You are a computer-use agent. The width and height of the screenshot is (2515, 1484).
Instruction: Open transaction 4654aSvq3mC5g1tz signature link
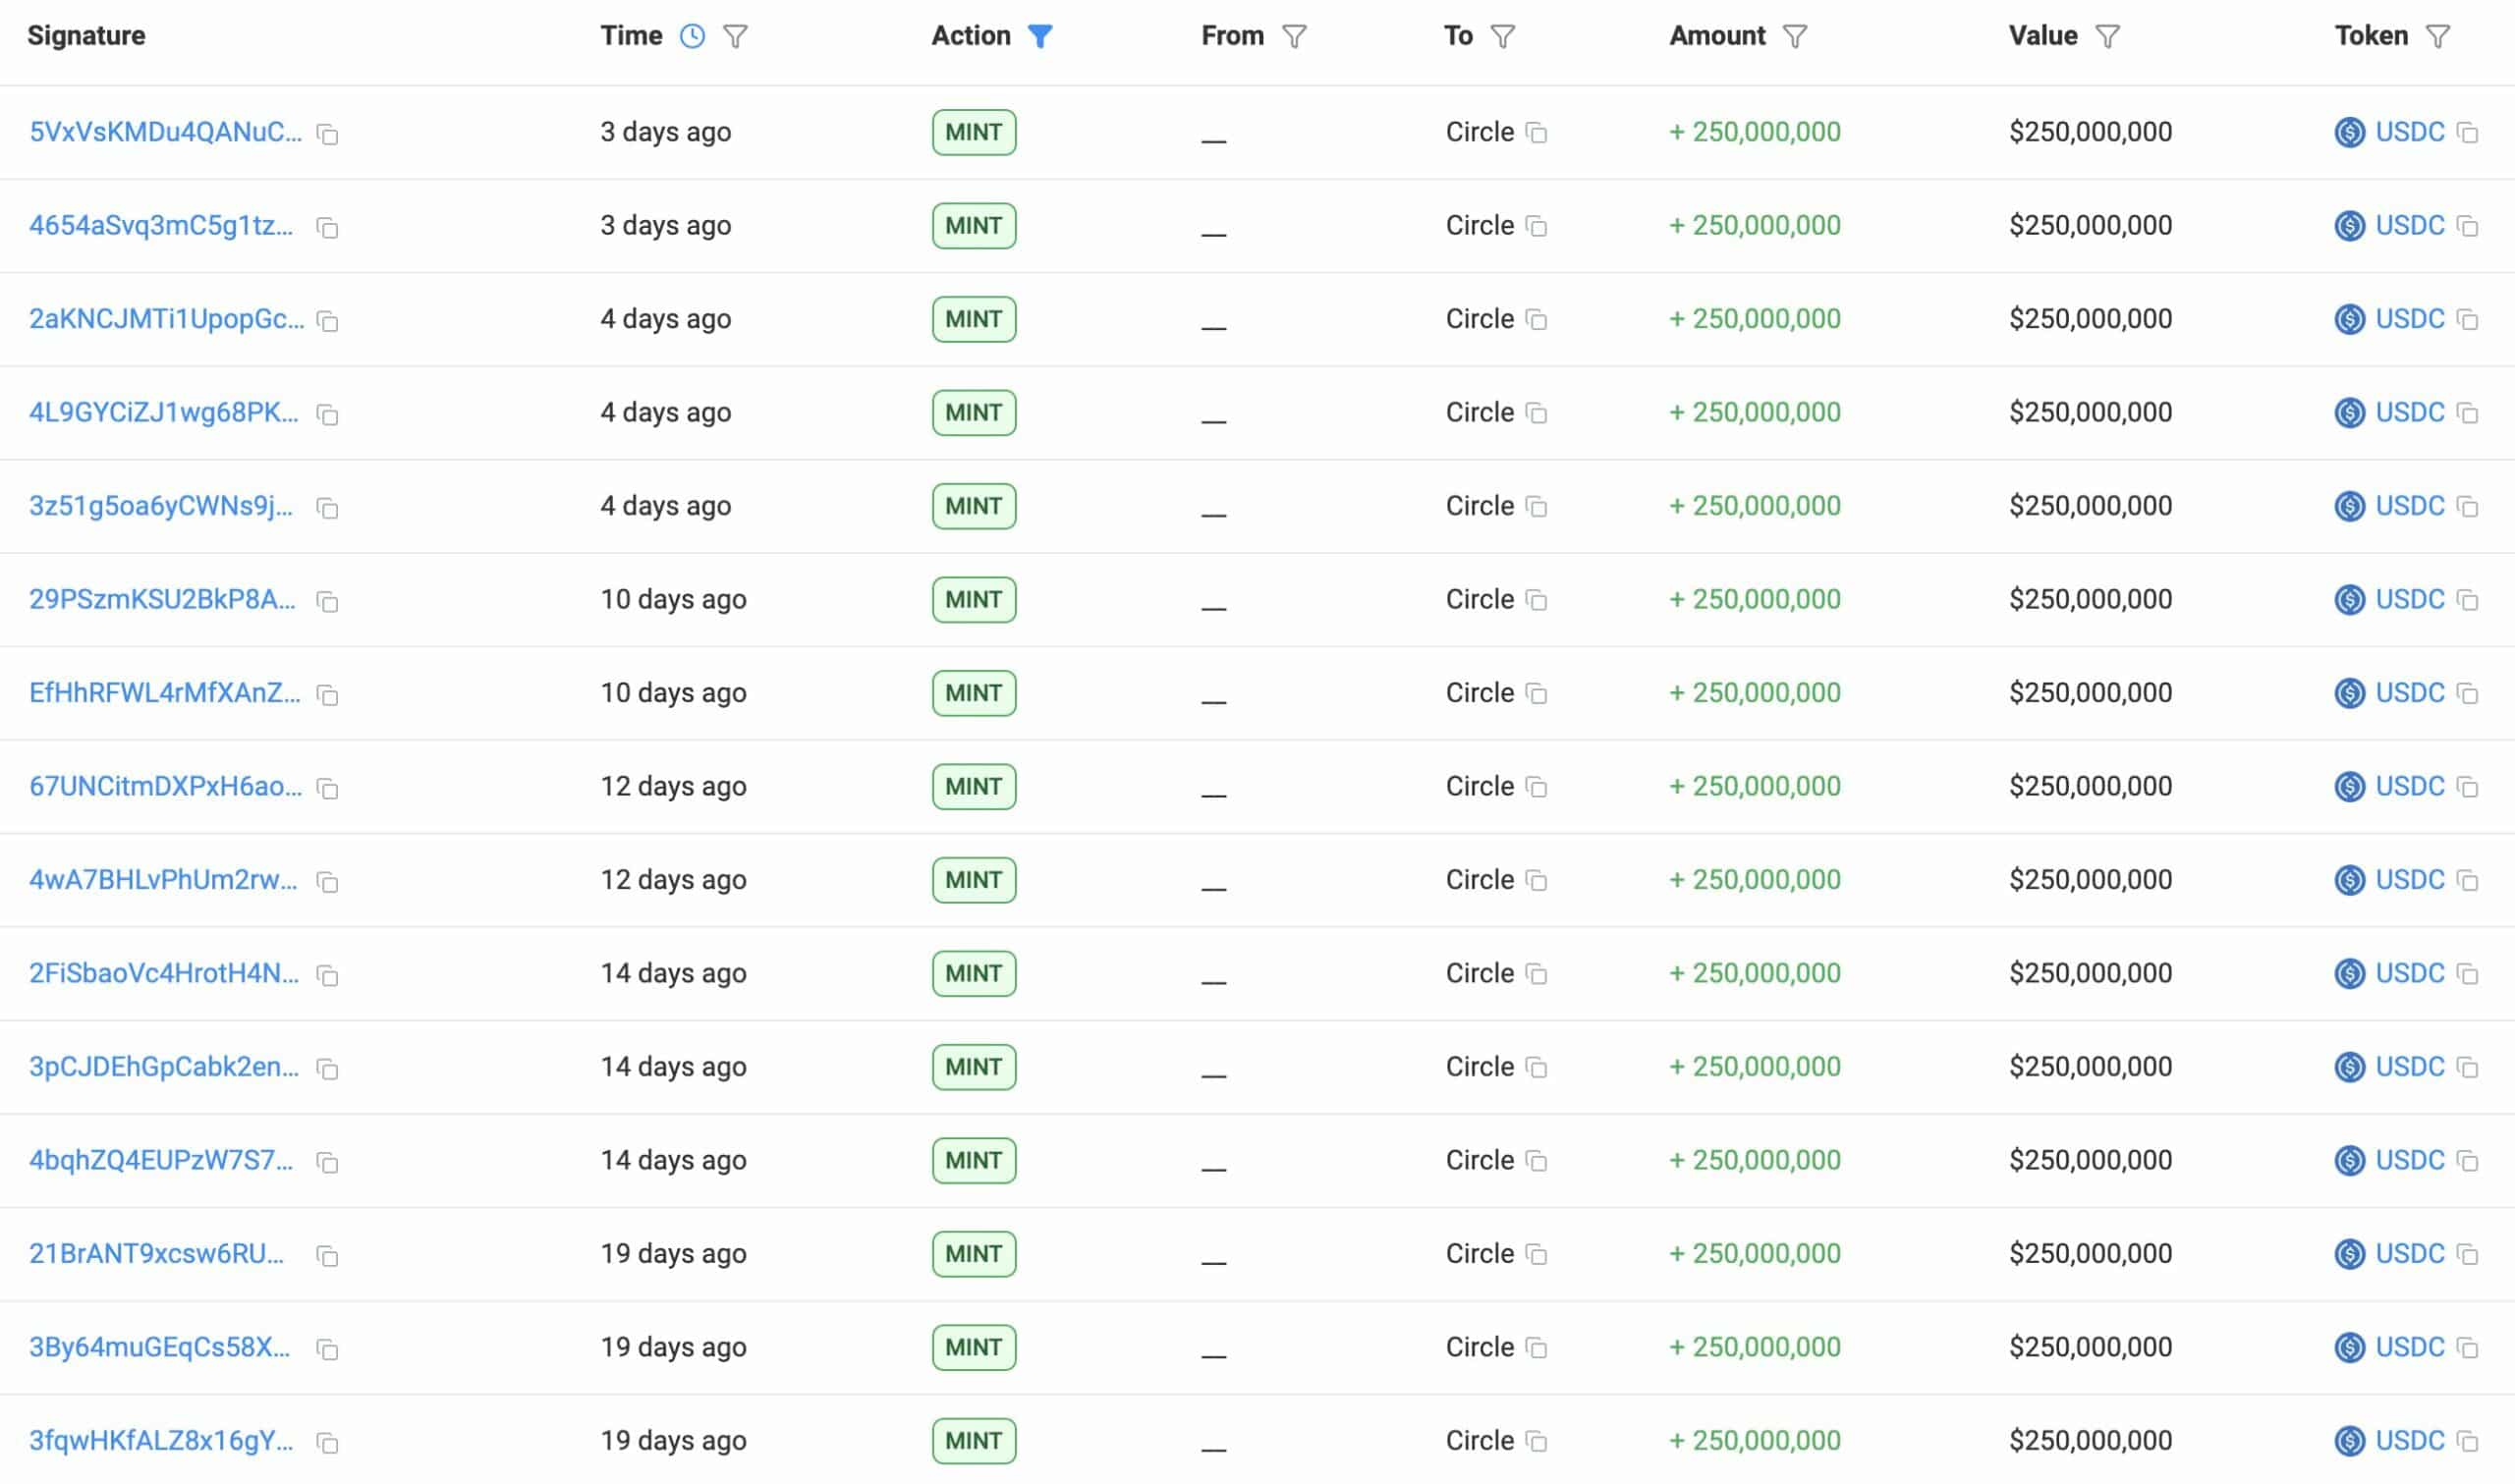tap(161, 226)
